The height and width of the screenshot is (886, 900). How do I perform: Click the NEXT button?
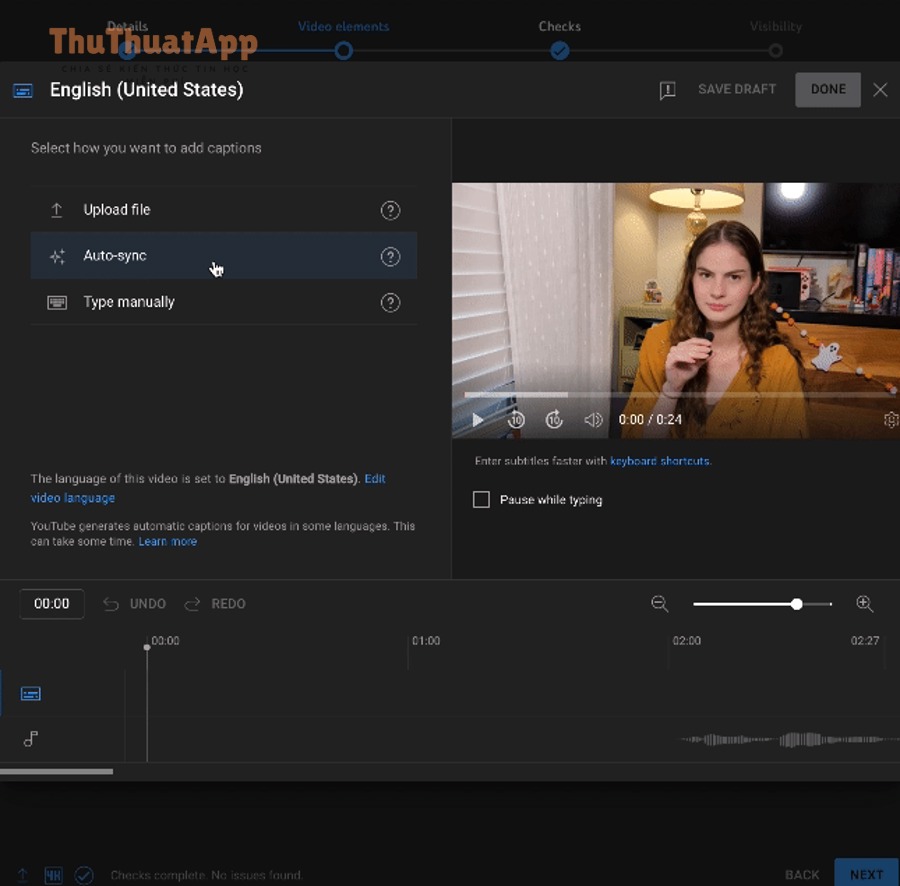(866, 873)
